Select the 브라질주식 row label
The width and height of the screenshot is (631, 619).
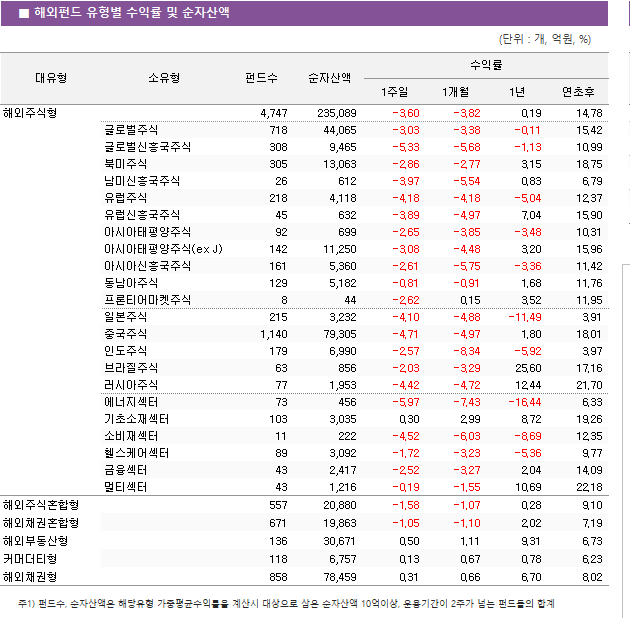131,368
